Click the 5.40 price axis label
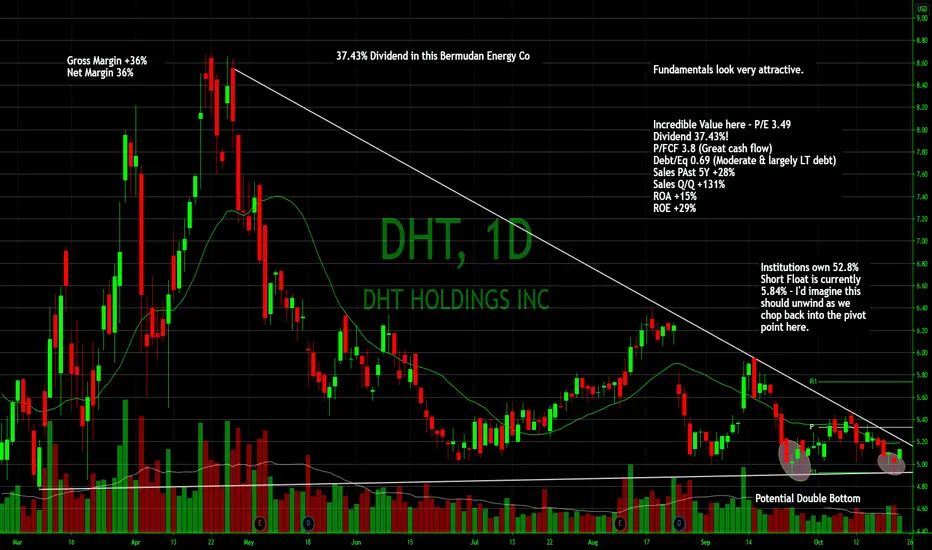 [x=921, y=420]
